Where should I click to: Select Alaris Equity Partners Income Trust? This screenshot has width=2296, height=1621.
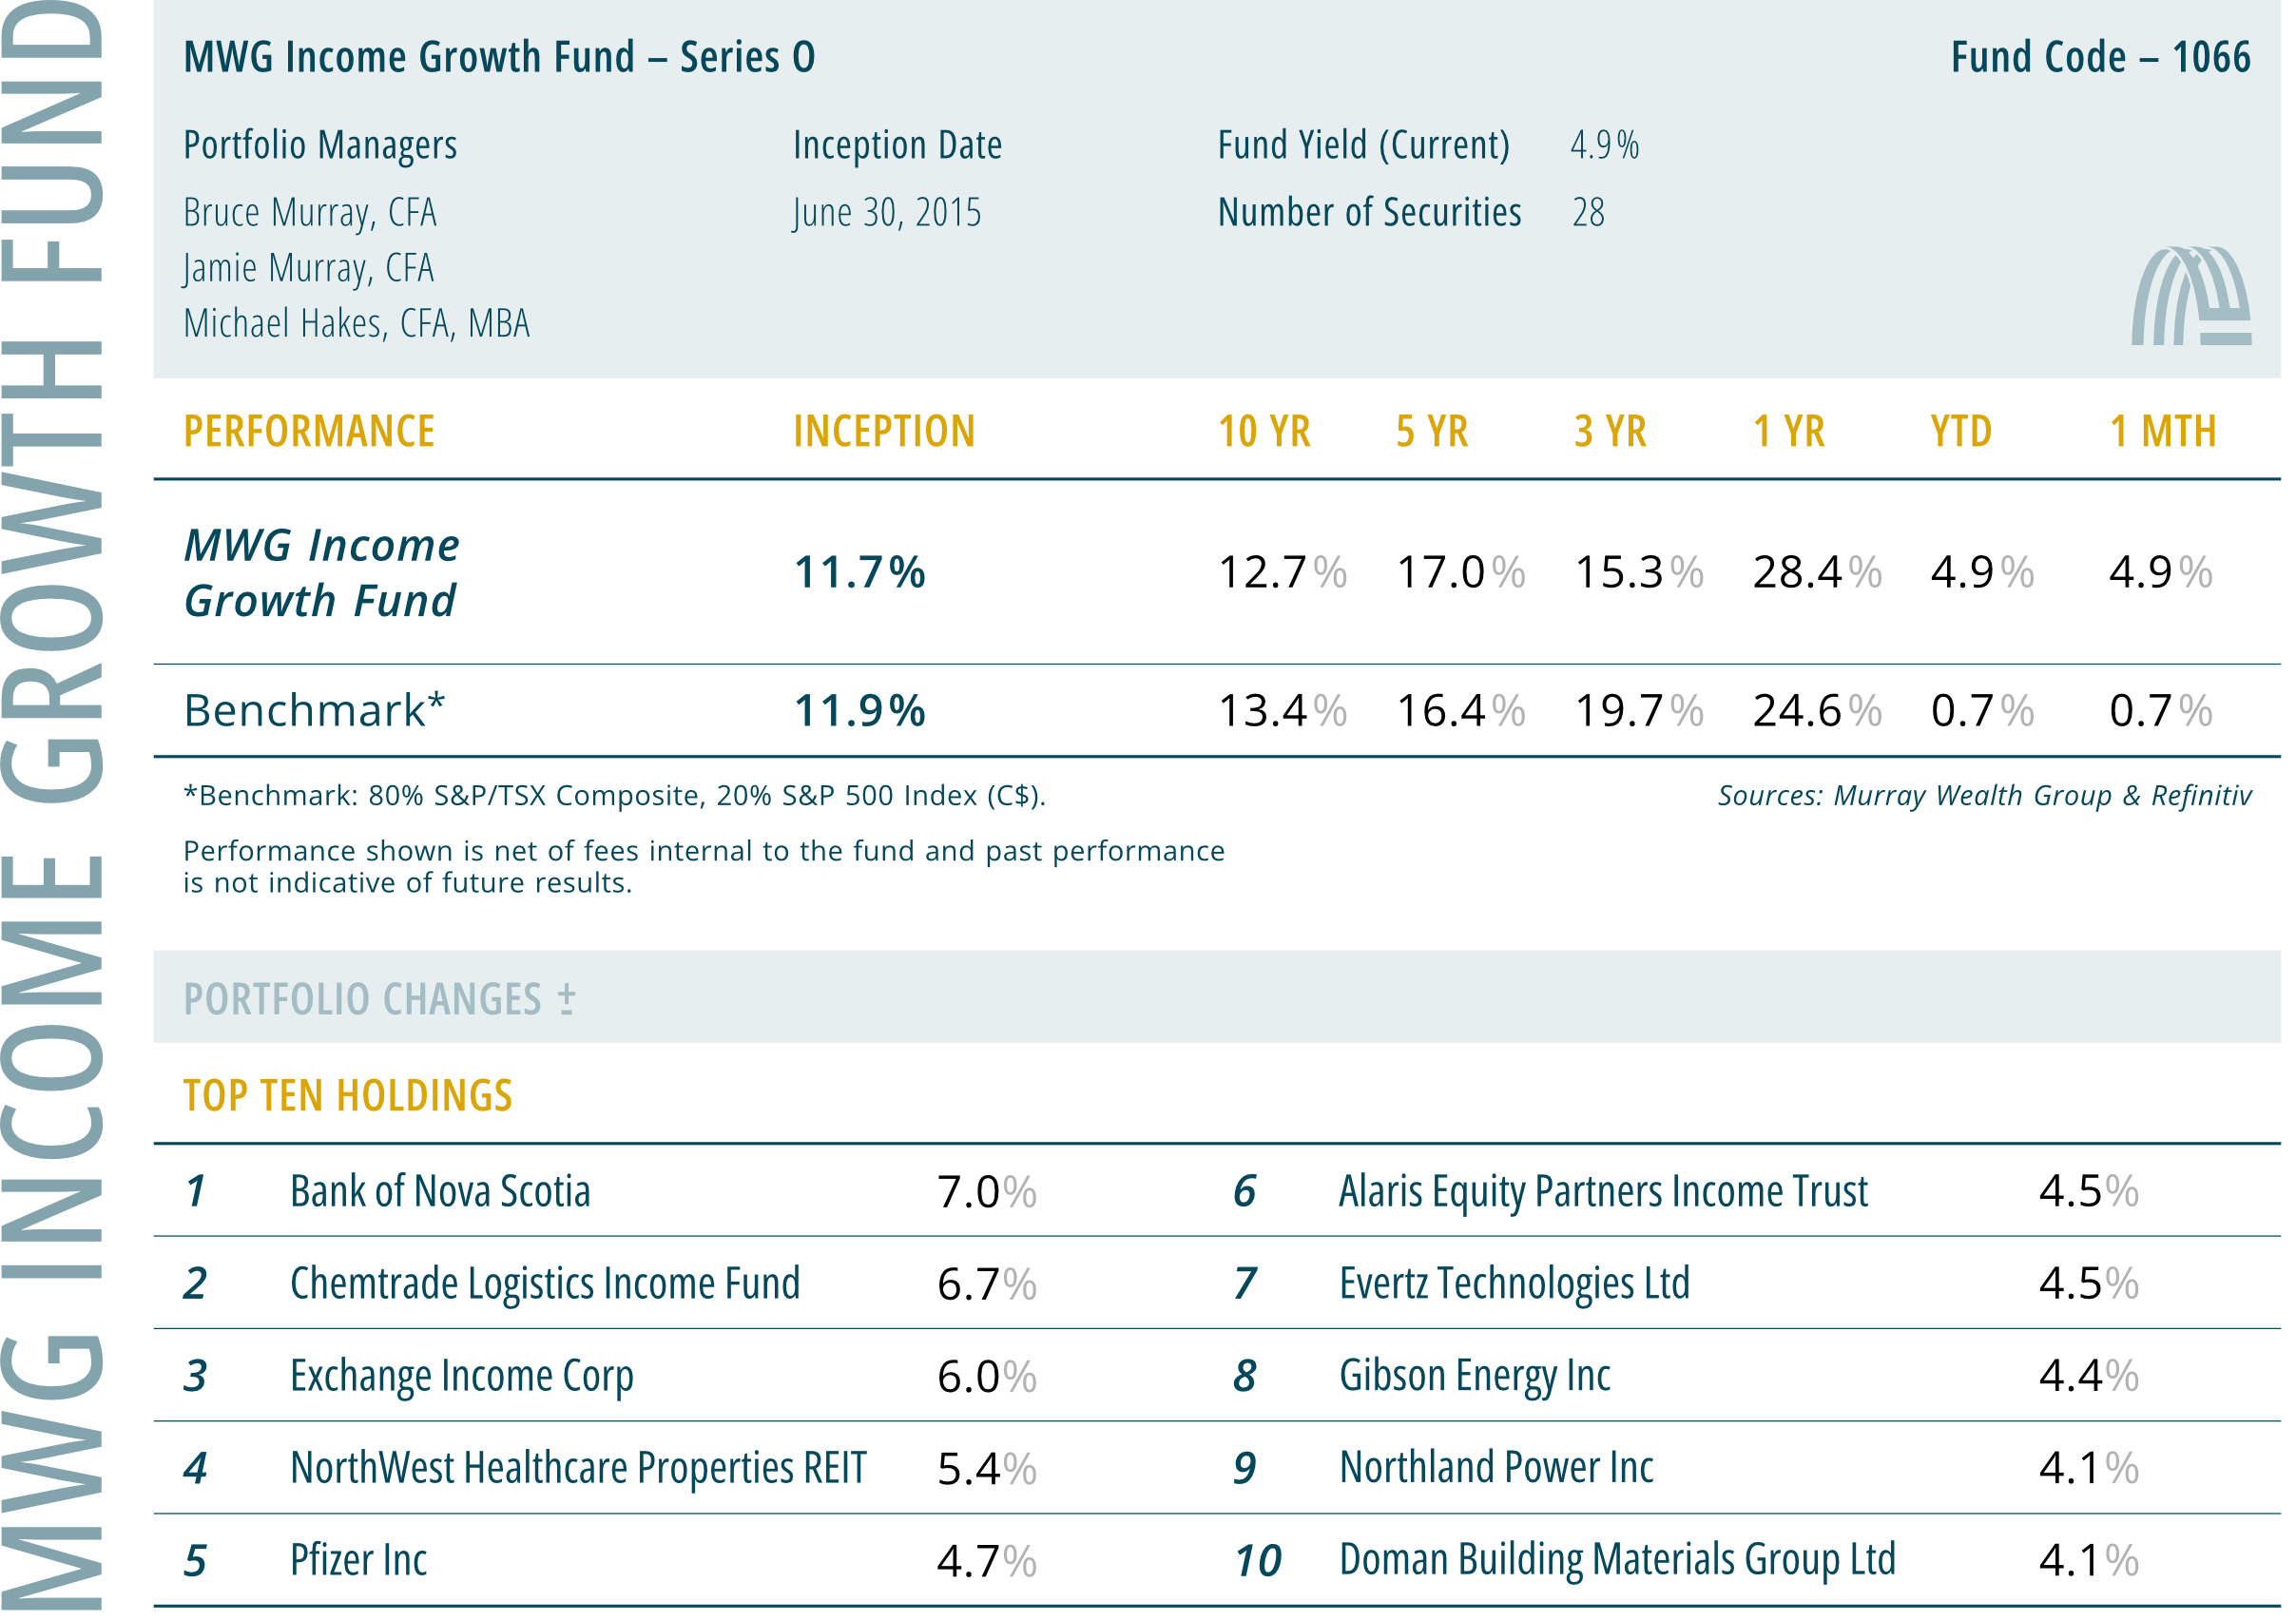pyautogui.click(x=1602, y=1191)
